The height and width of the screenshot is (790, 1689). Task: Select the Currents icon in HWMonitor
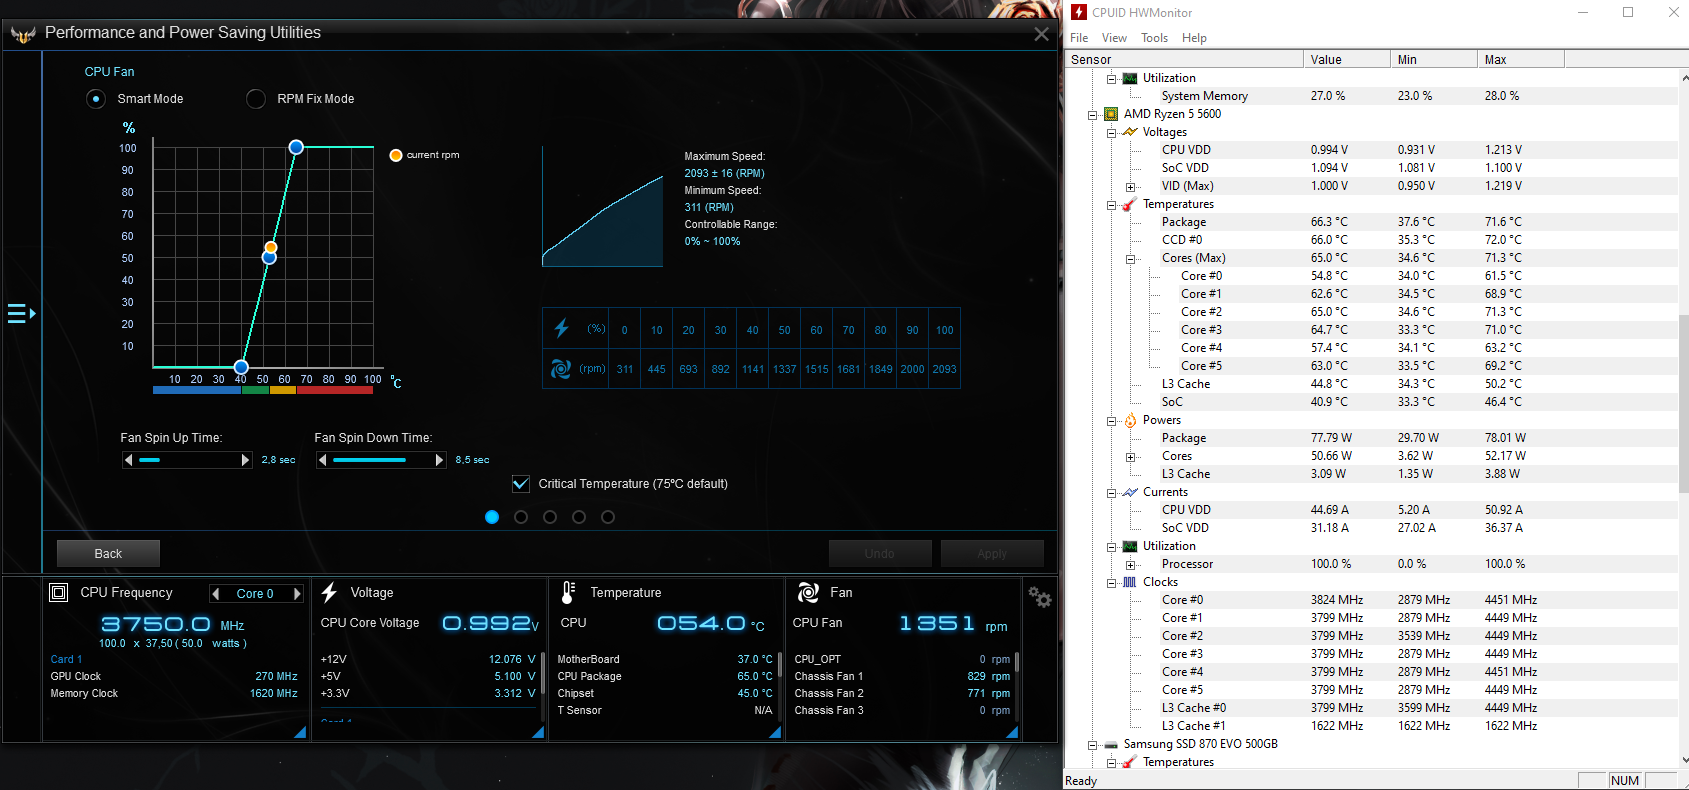click(x=1130, y=492)
